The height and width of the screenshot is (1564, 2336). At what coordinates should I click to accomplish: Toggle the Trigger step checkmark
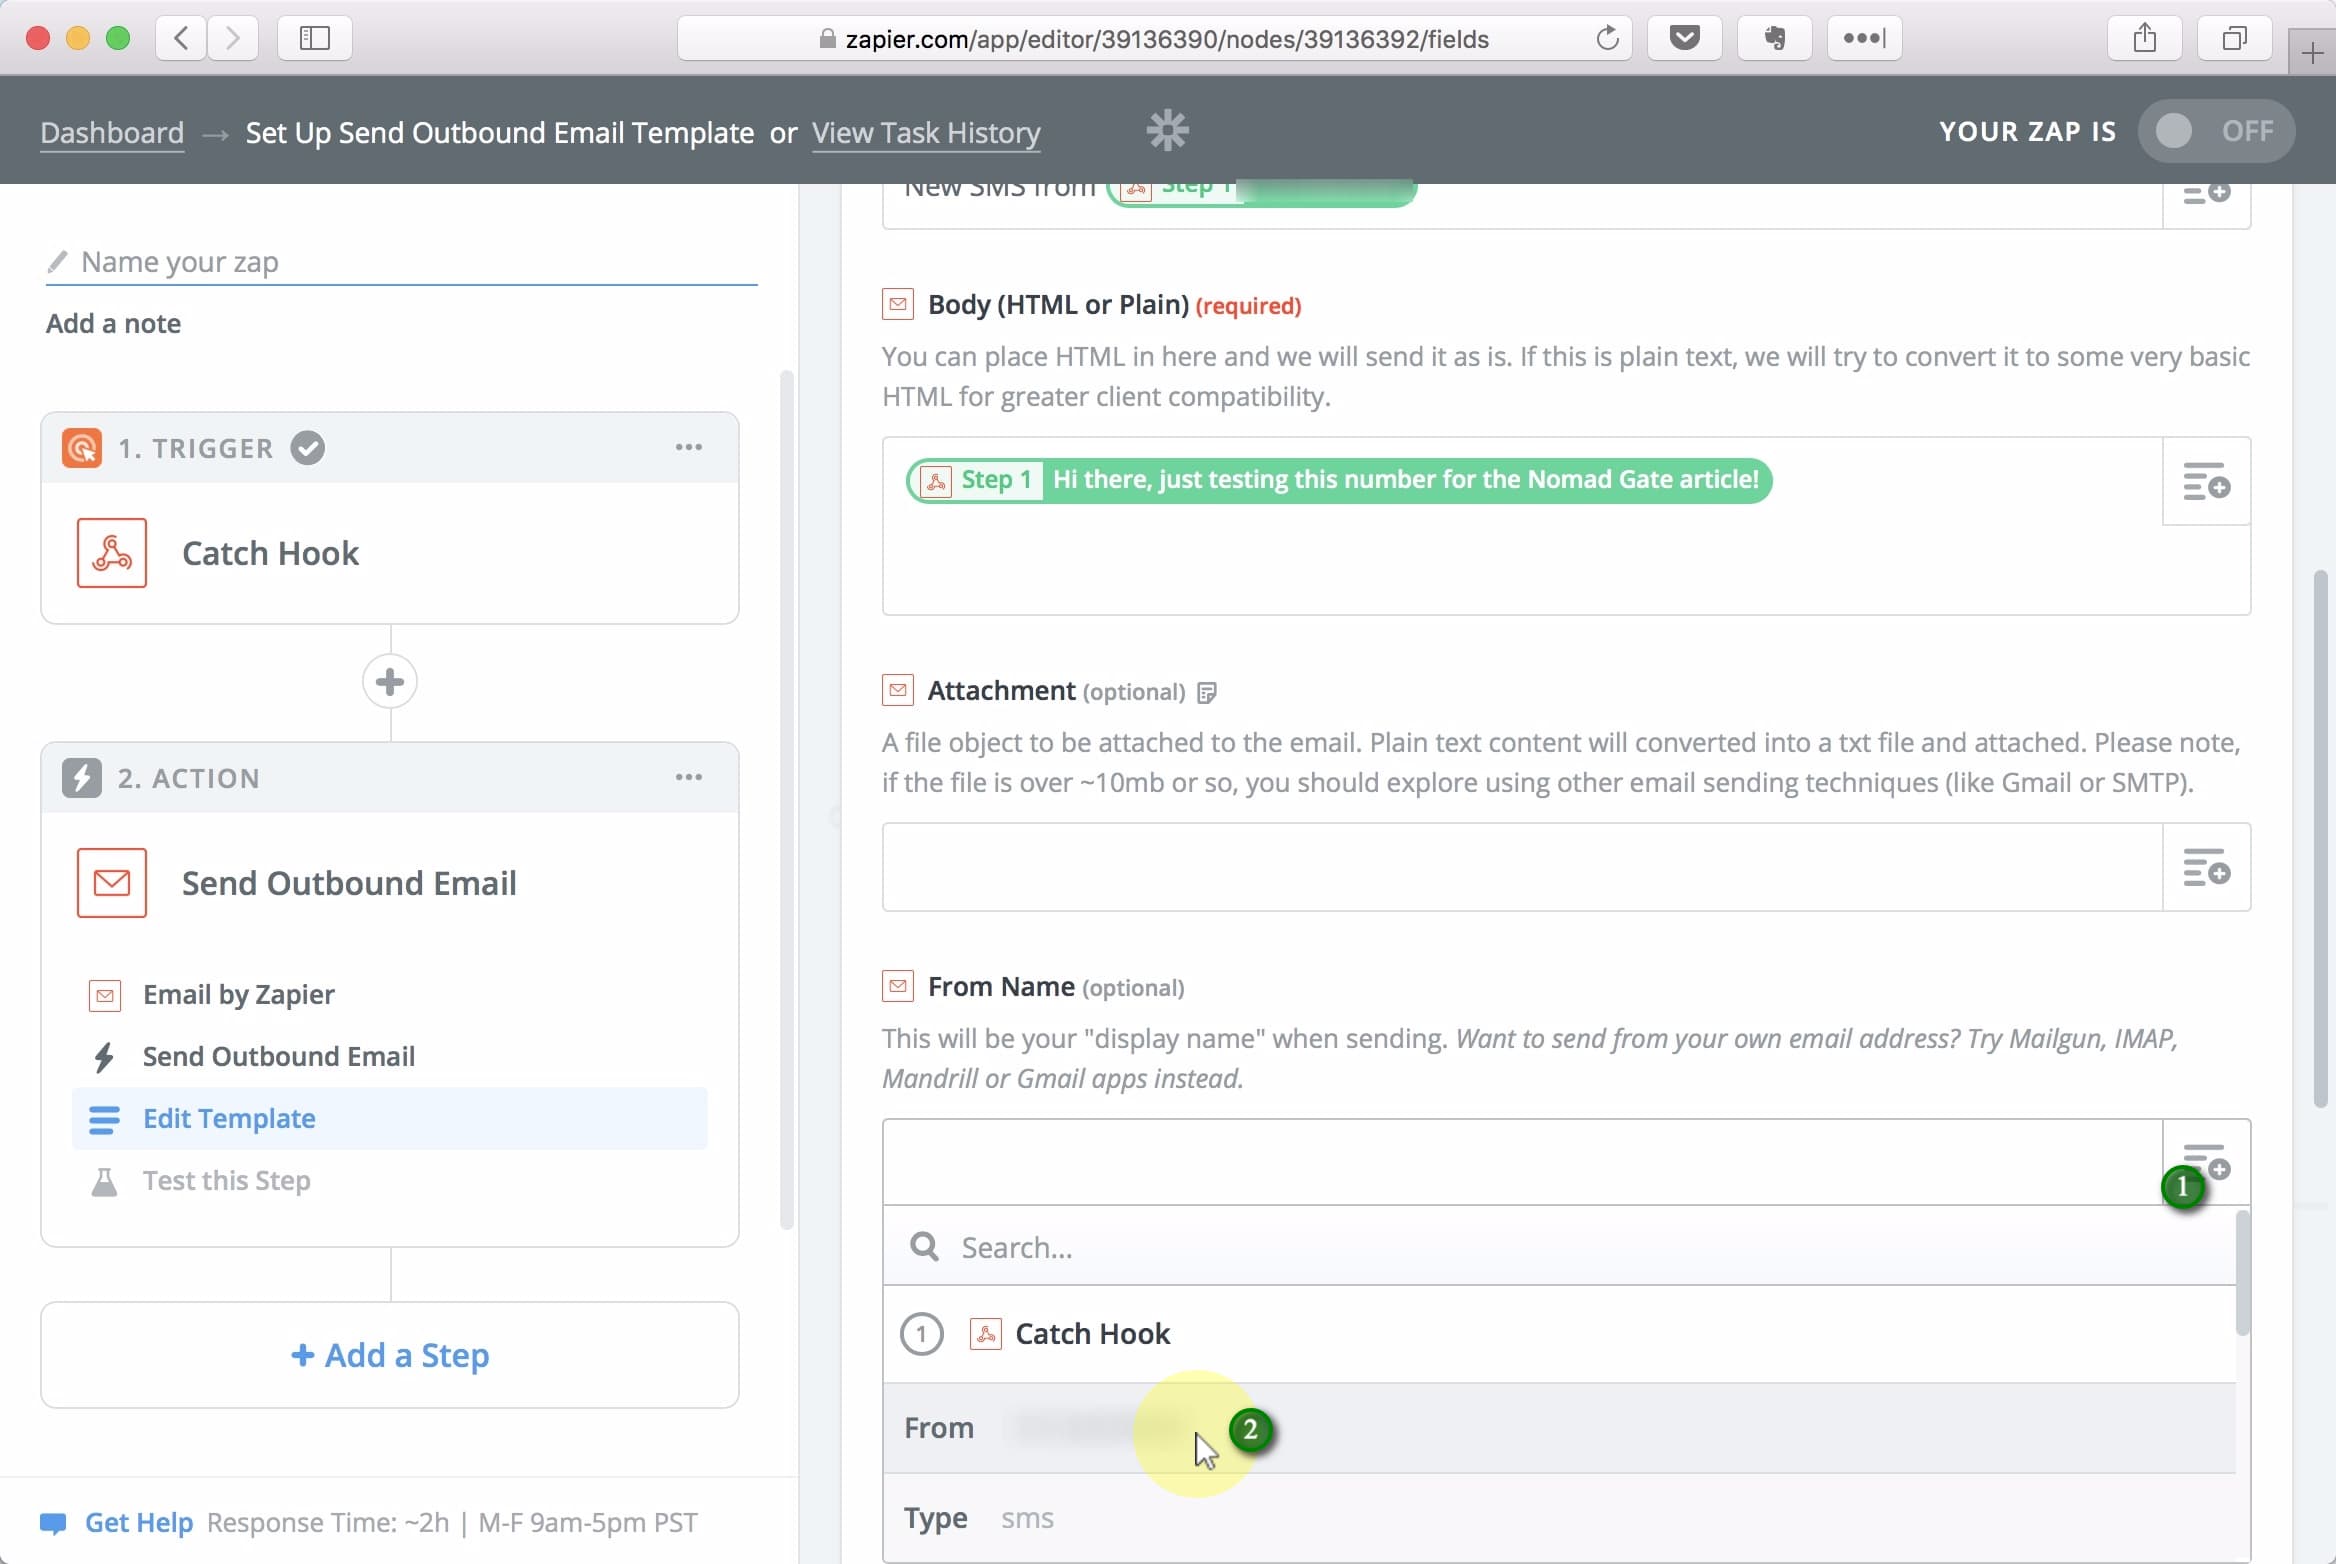[311, 447]
